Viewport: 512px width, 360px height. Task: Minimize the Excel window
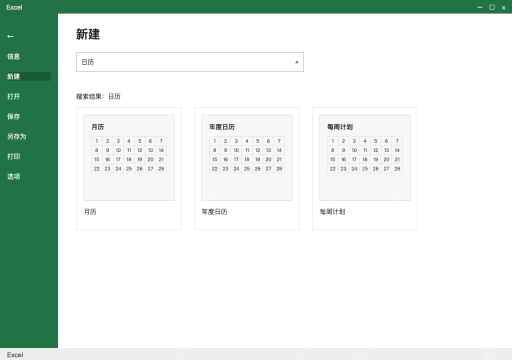pos(480,7)
